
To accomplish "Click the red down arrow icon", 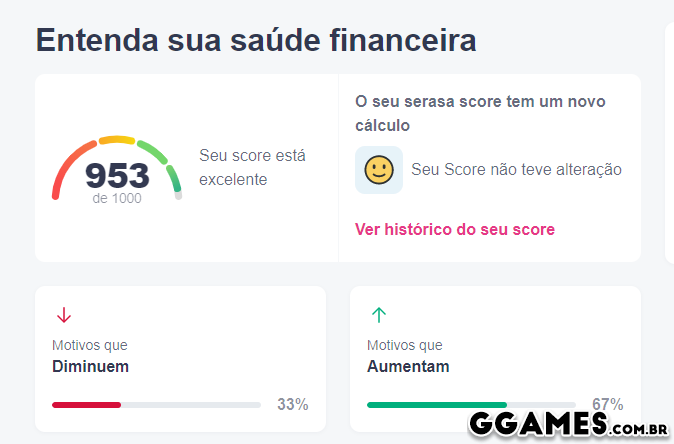I will tap(64, 316).
